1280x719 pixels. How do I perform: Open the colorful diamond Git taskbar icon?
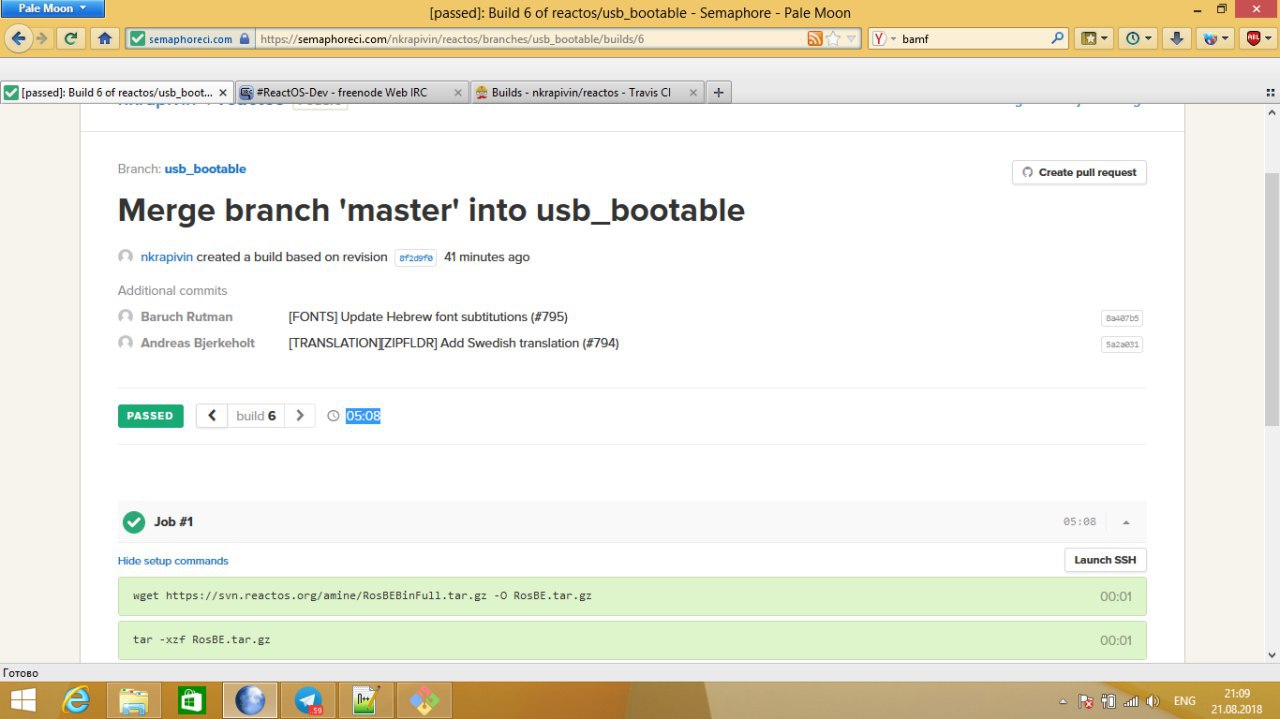[x=424, y=700]
